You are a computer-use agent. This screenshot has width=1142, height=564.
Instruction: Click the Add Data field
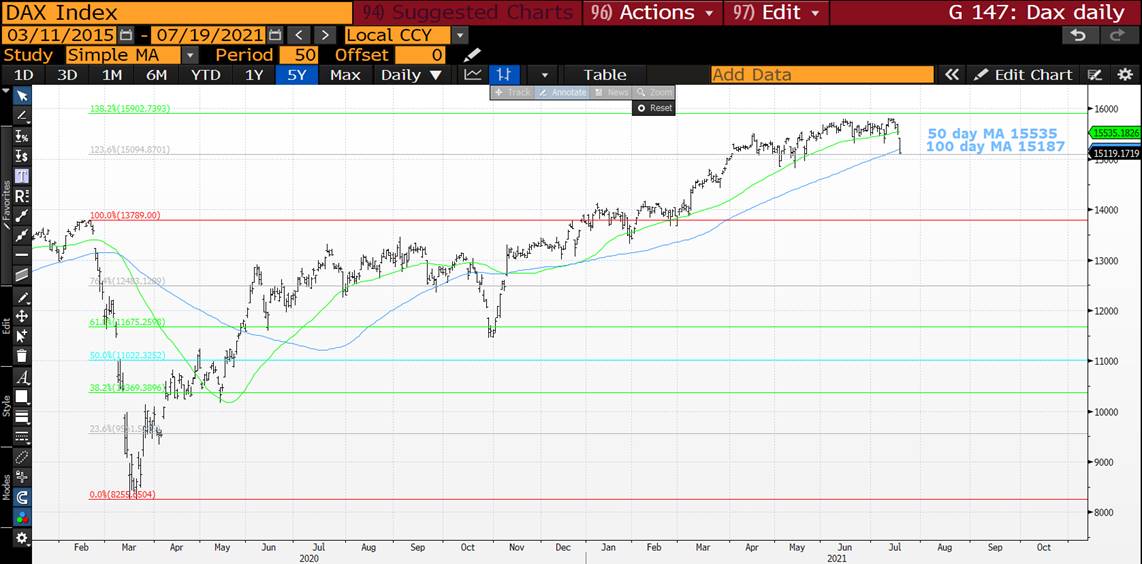(822, 74)
